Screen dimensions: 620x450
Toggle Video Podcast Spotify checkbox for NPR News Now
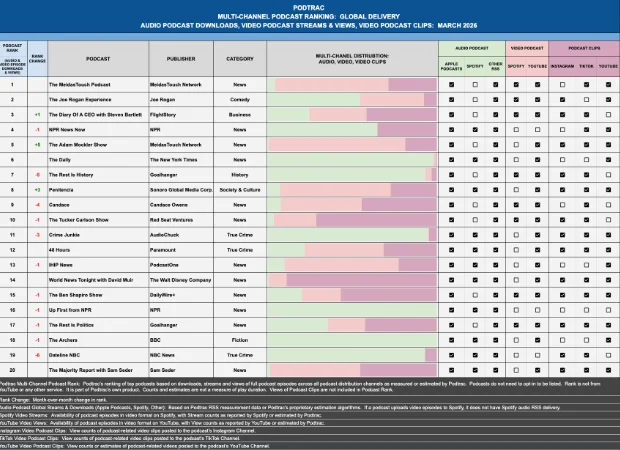click(516, 130)
